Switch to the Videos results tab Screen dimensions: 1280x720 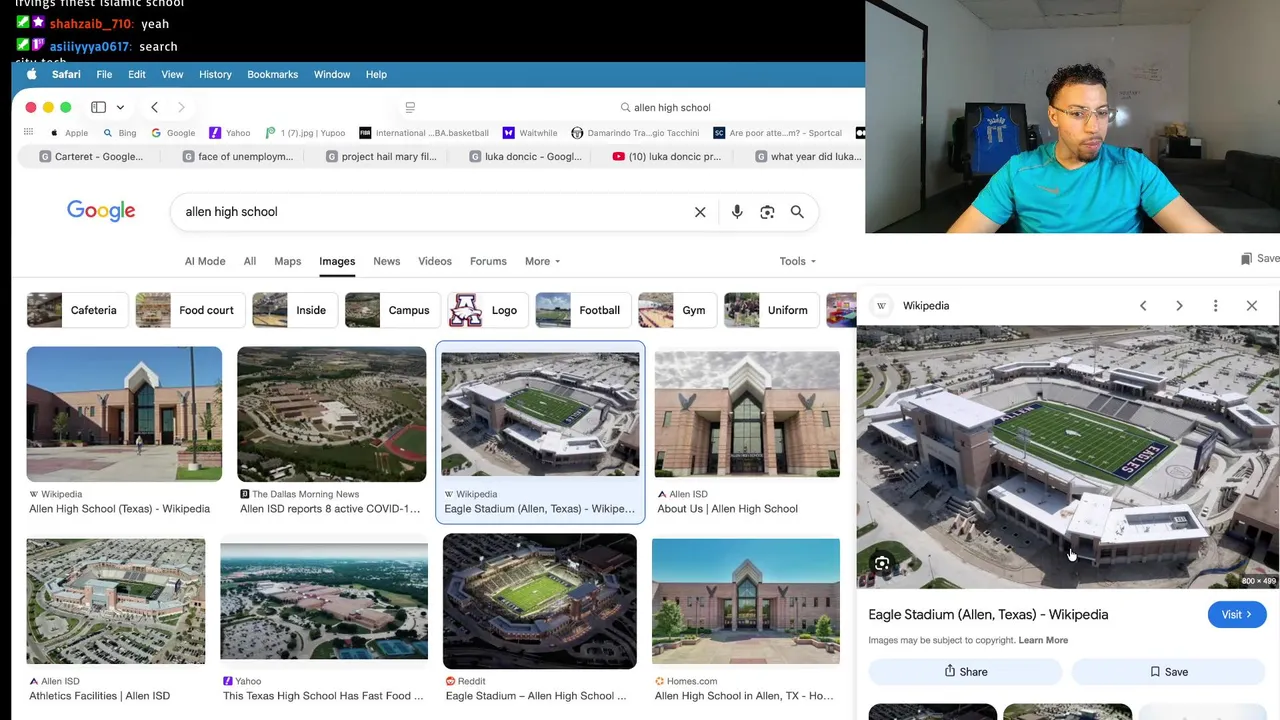click(435, 261)
